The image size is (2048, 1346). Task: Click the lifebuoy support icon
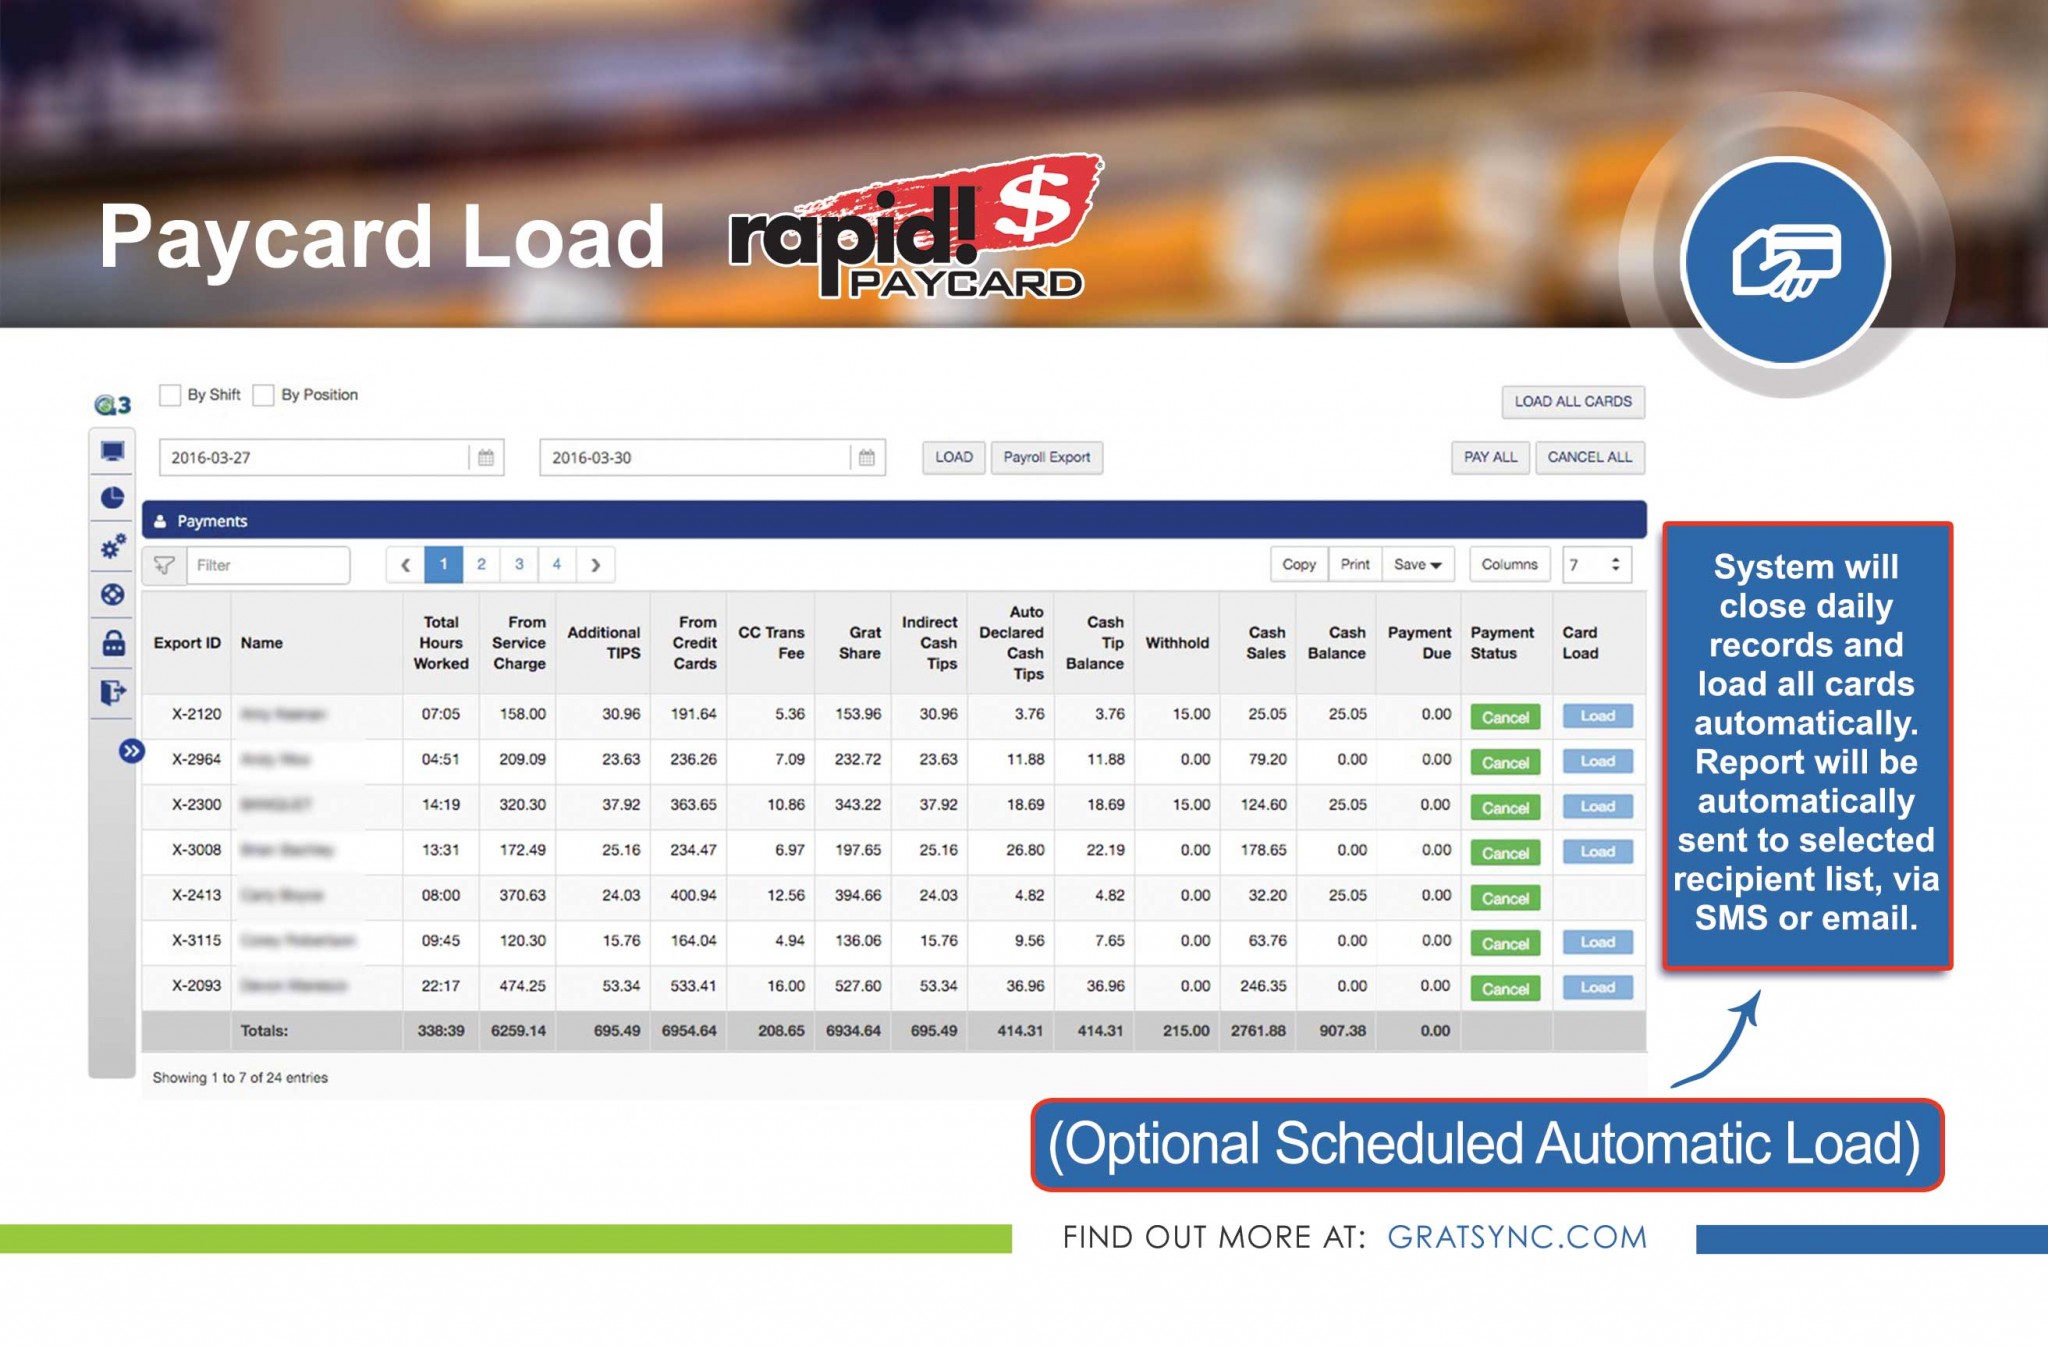pos(112,595)
